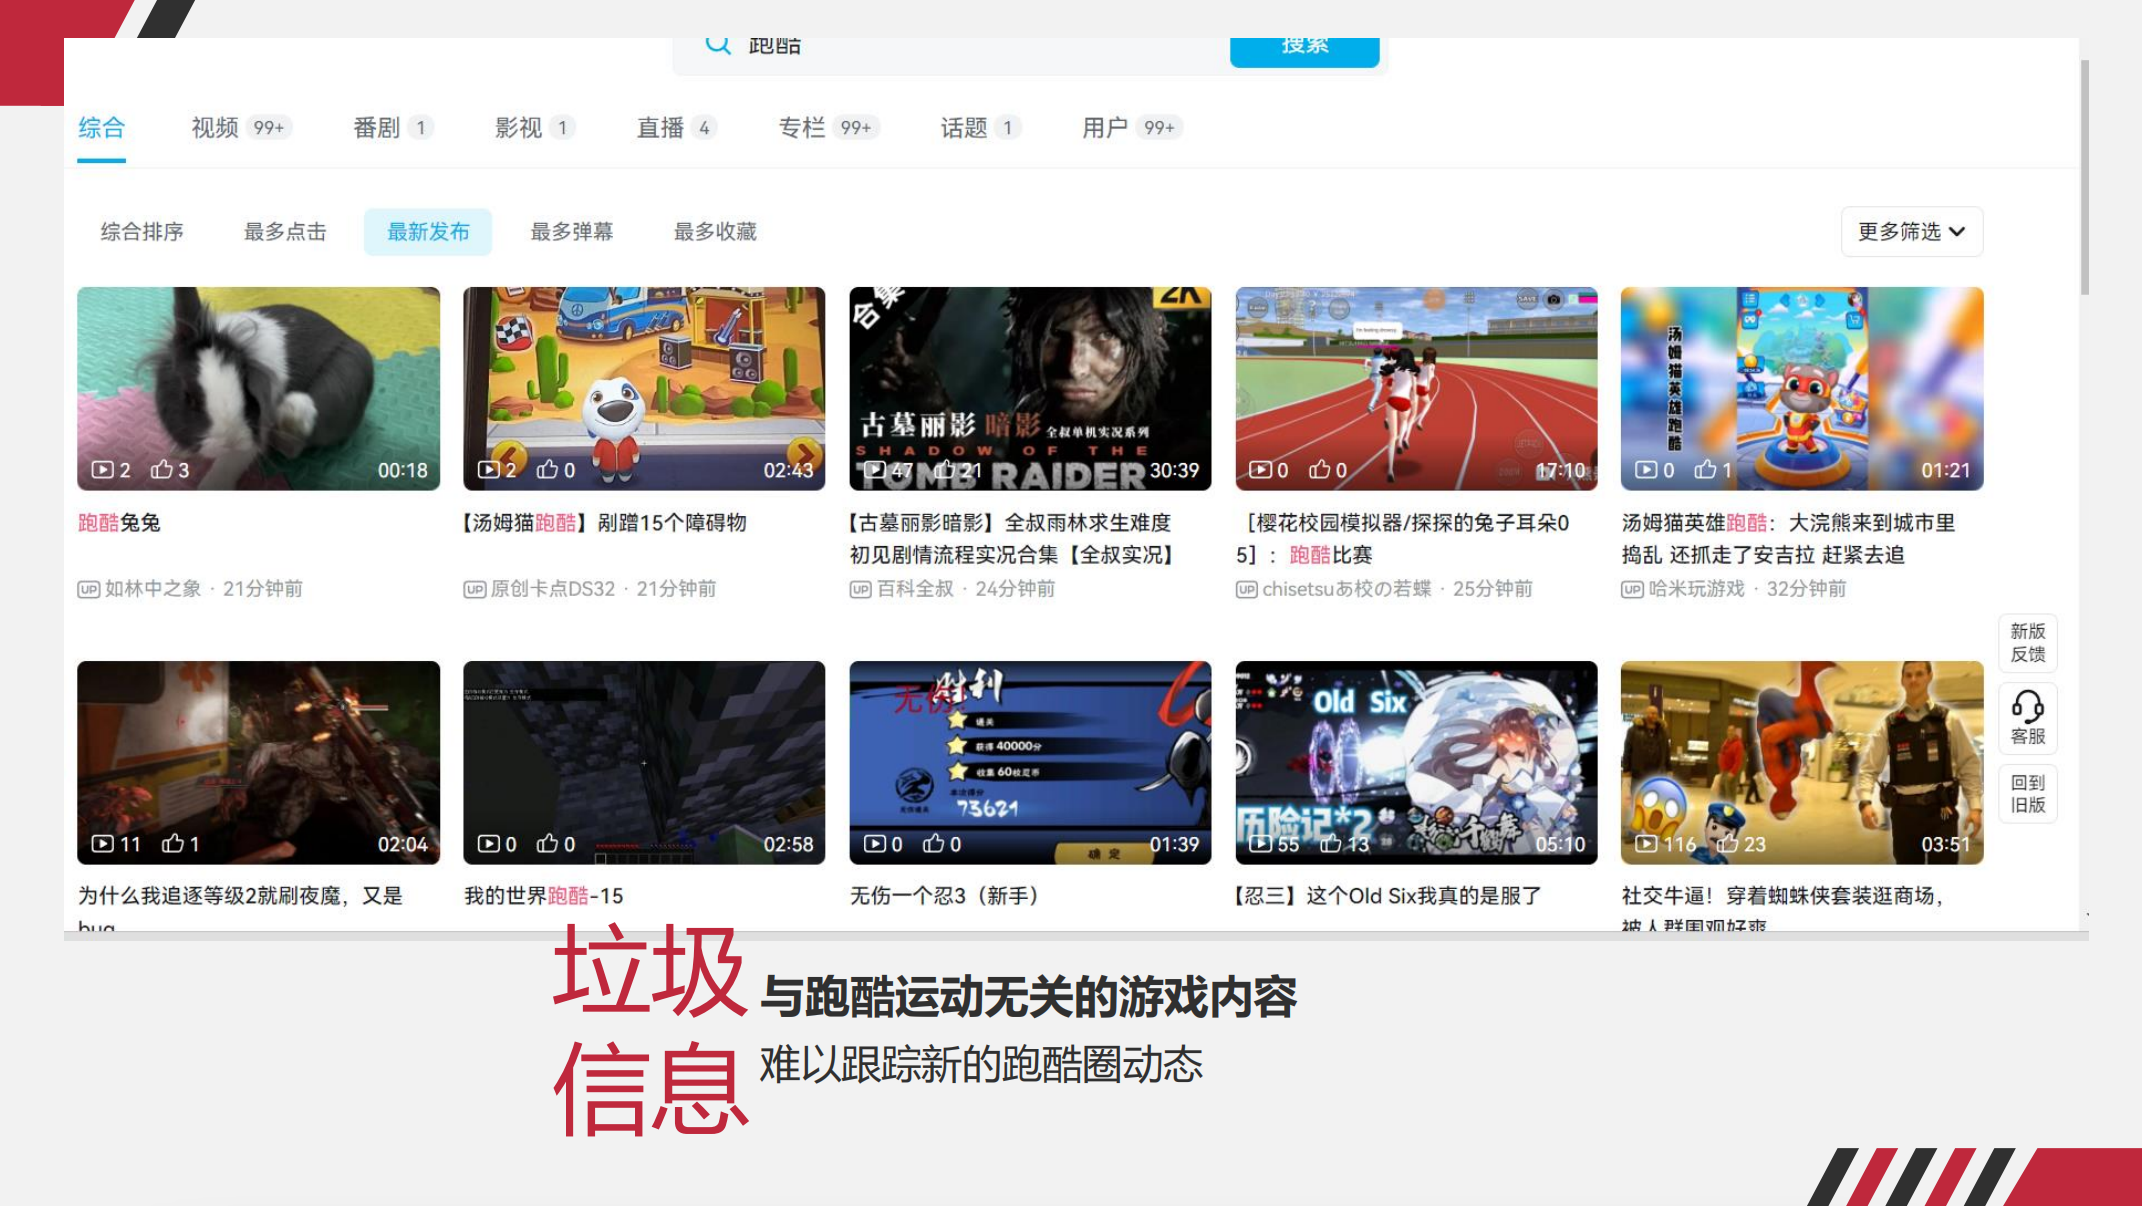
Task: Enable 最多弹幕 sorting
Action: tap(571, 231)
